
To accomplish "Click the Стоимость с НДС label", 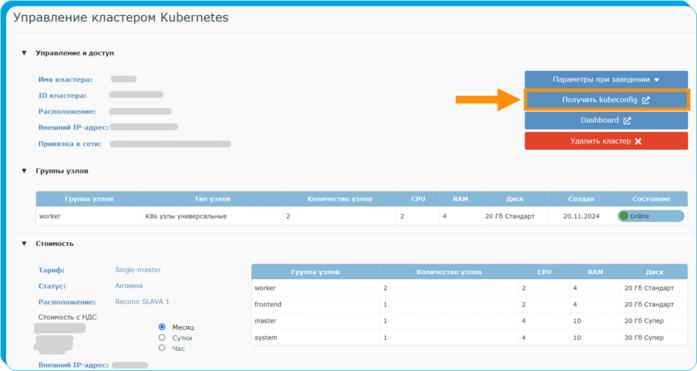I will (x=67, y=317).
